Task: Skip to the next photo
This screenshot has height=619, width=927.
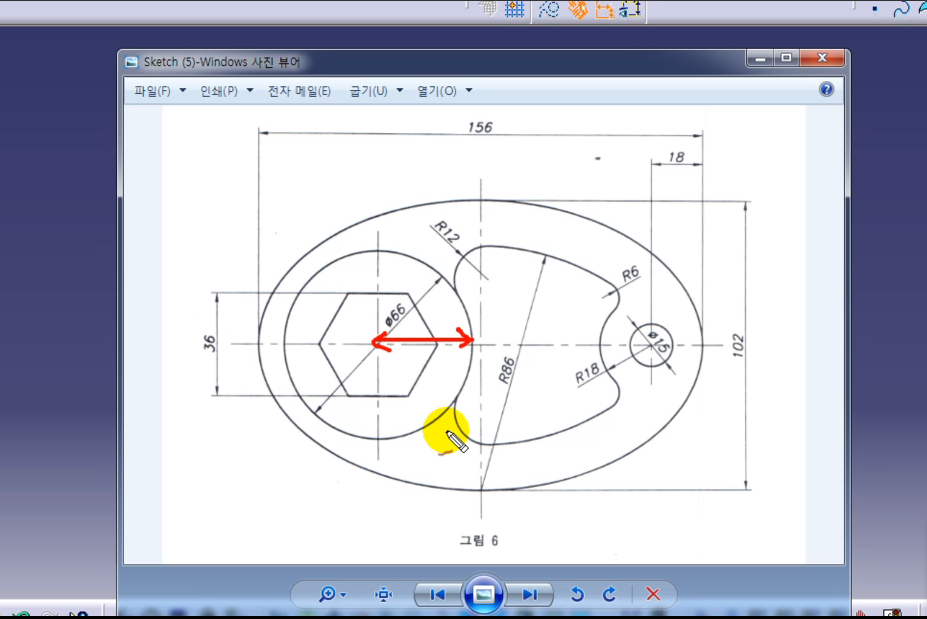Action: coord(530,594)
